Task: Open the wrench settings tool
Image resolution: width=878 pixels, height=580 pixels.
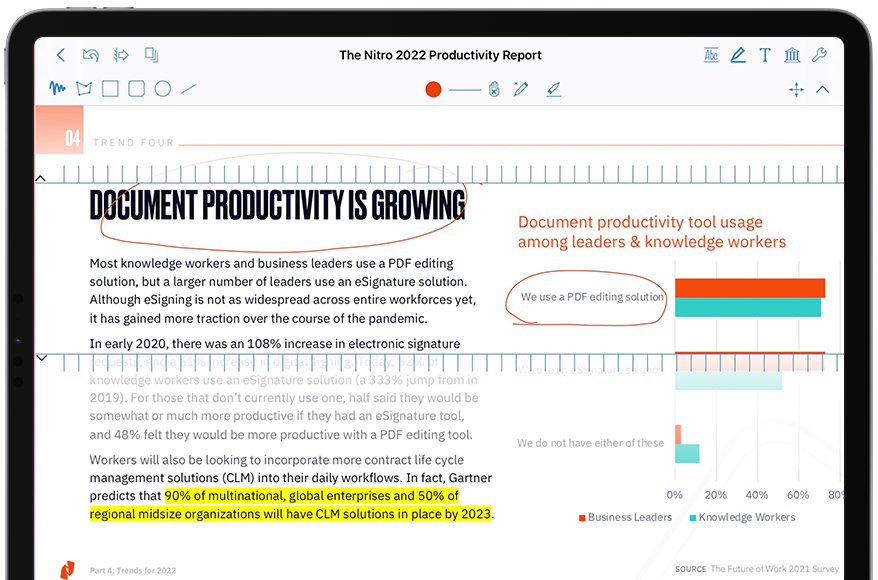Action: 819,55
